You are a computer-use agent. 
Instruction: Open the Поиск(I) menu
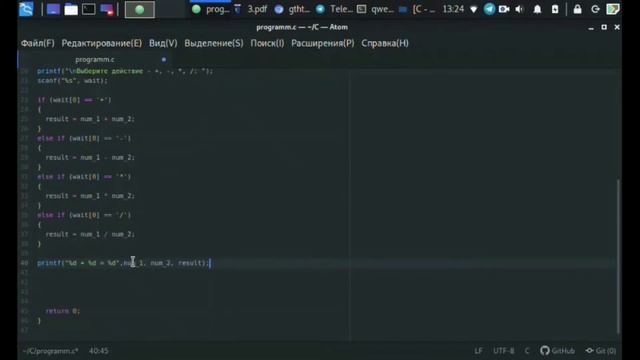(x=267, y=43)
